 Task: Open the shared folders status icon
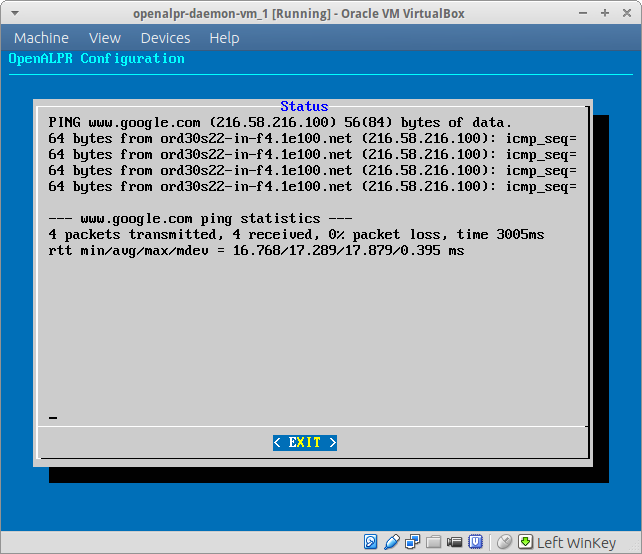pos(433,542)
